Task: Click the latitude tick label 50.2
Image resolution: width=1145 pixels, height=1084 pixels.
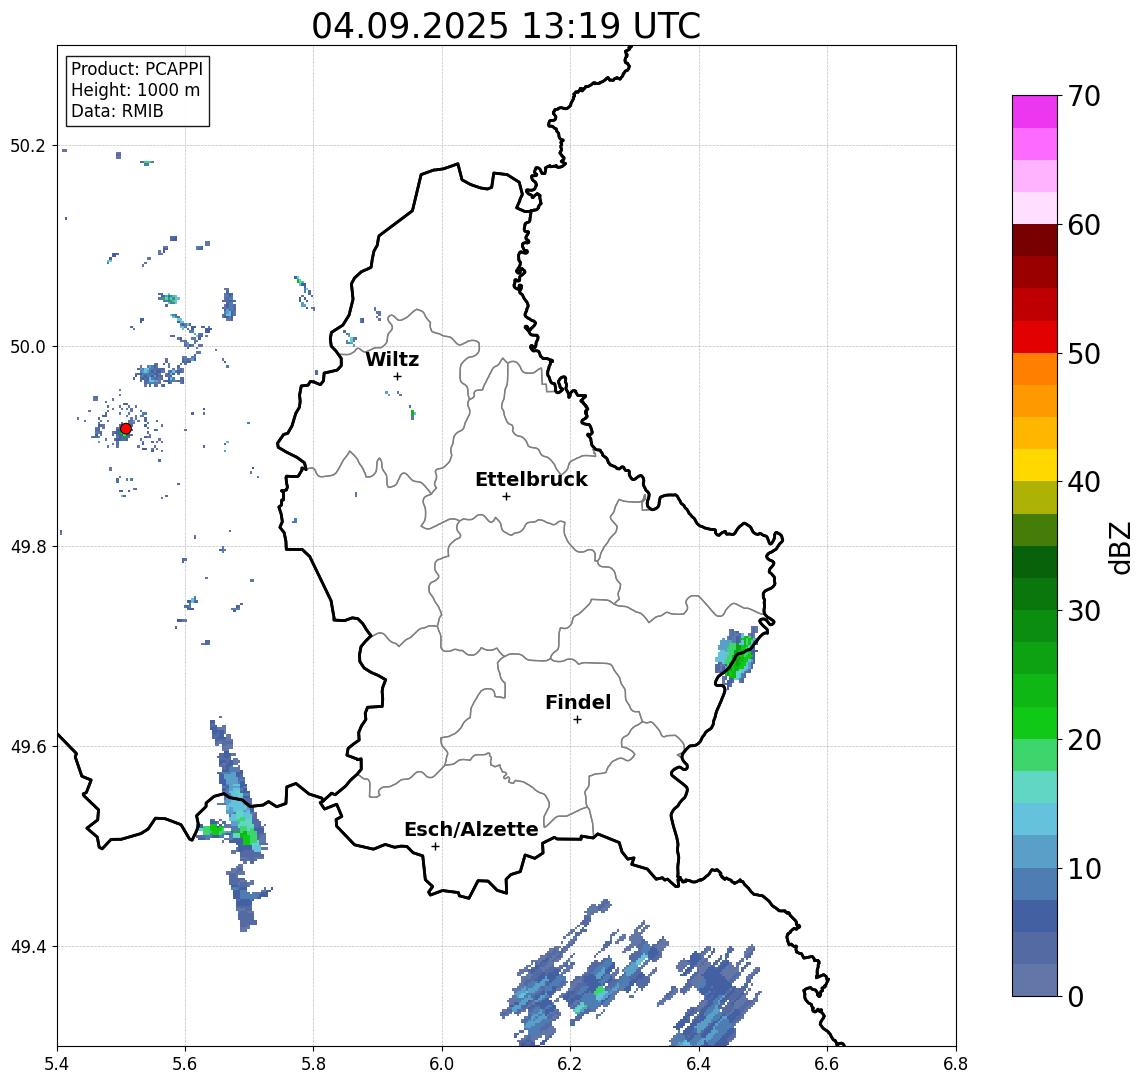Action: click(x=28, y=145)
